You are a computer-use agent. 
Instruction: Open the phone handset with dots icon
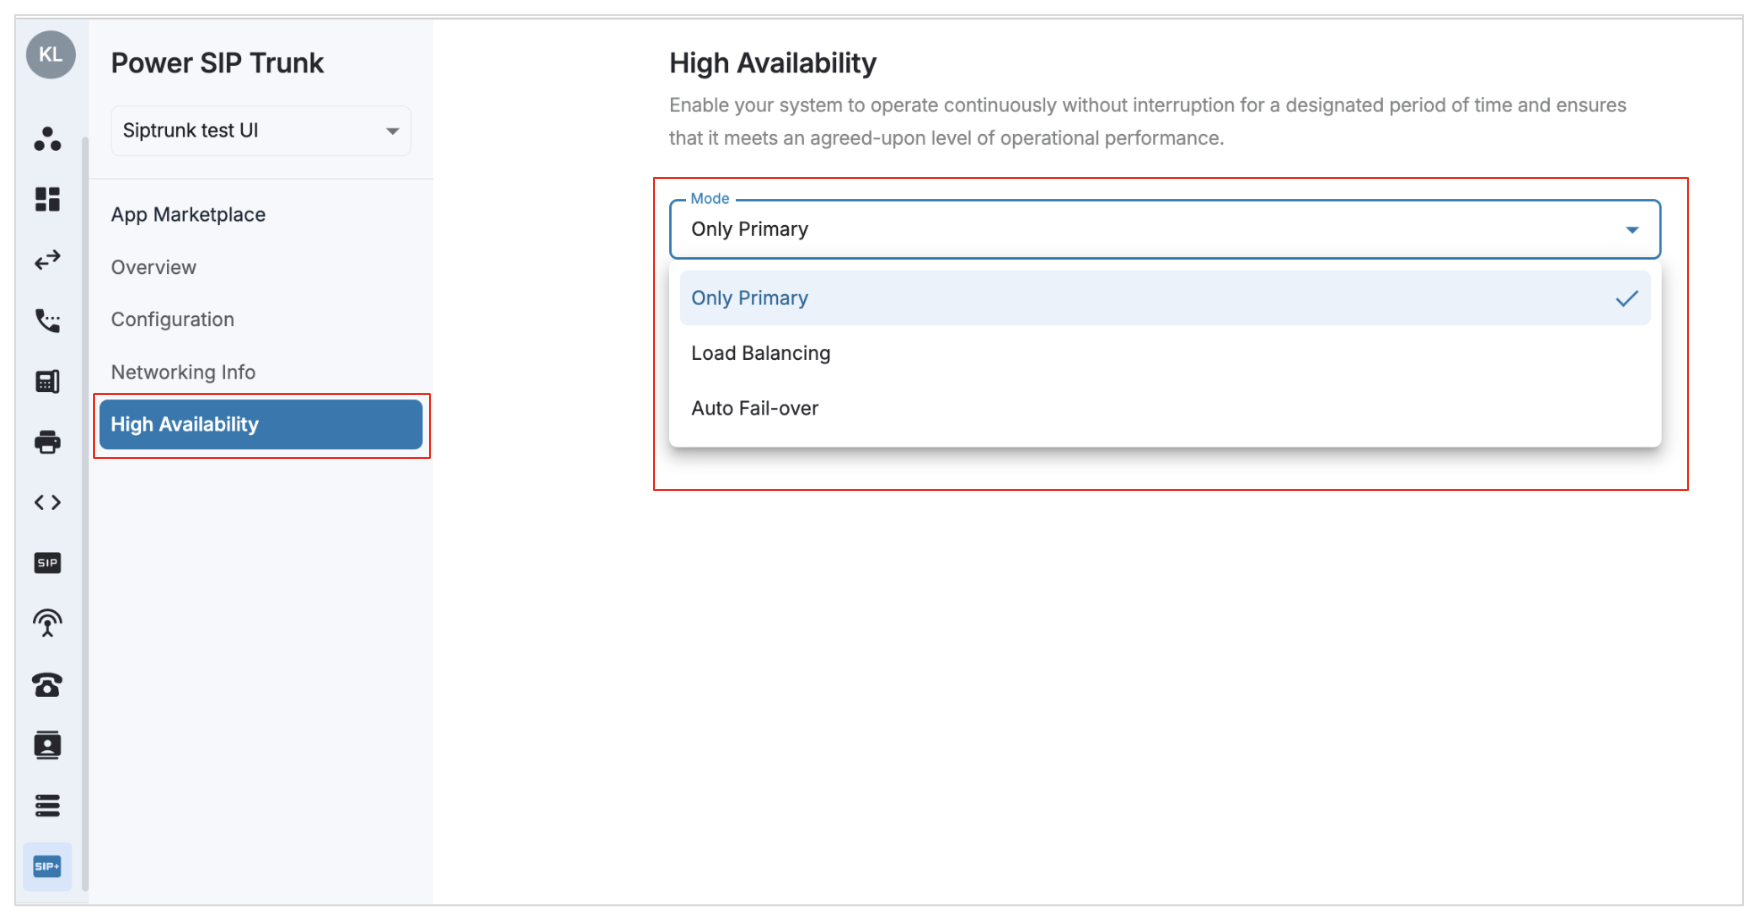[x=47, y=320]
